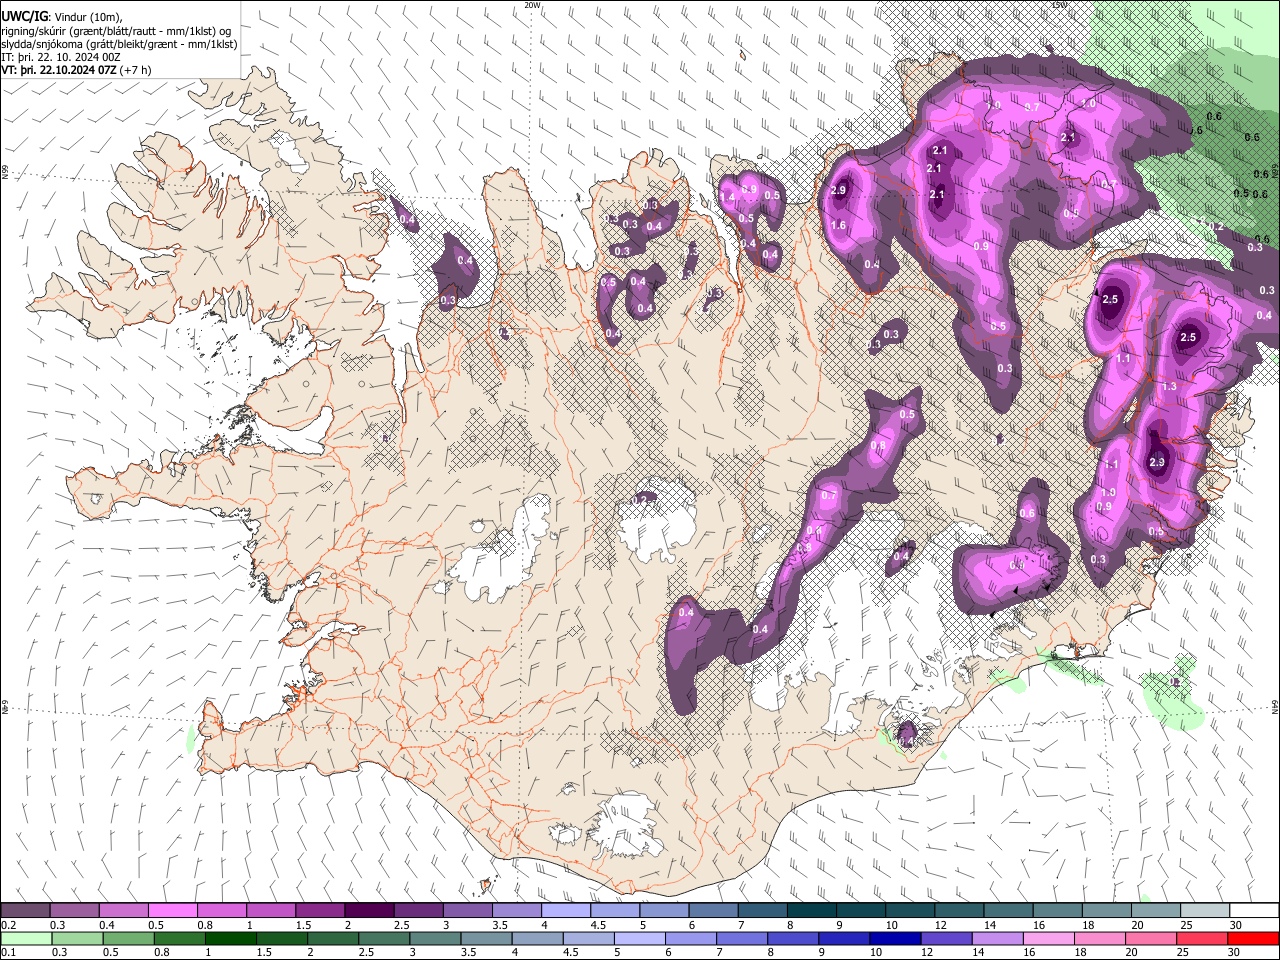Click the '12' label under the upper legend
This screenshot has height=960, width=1280.
pos(941,926)
